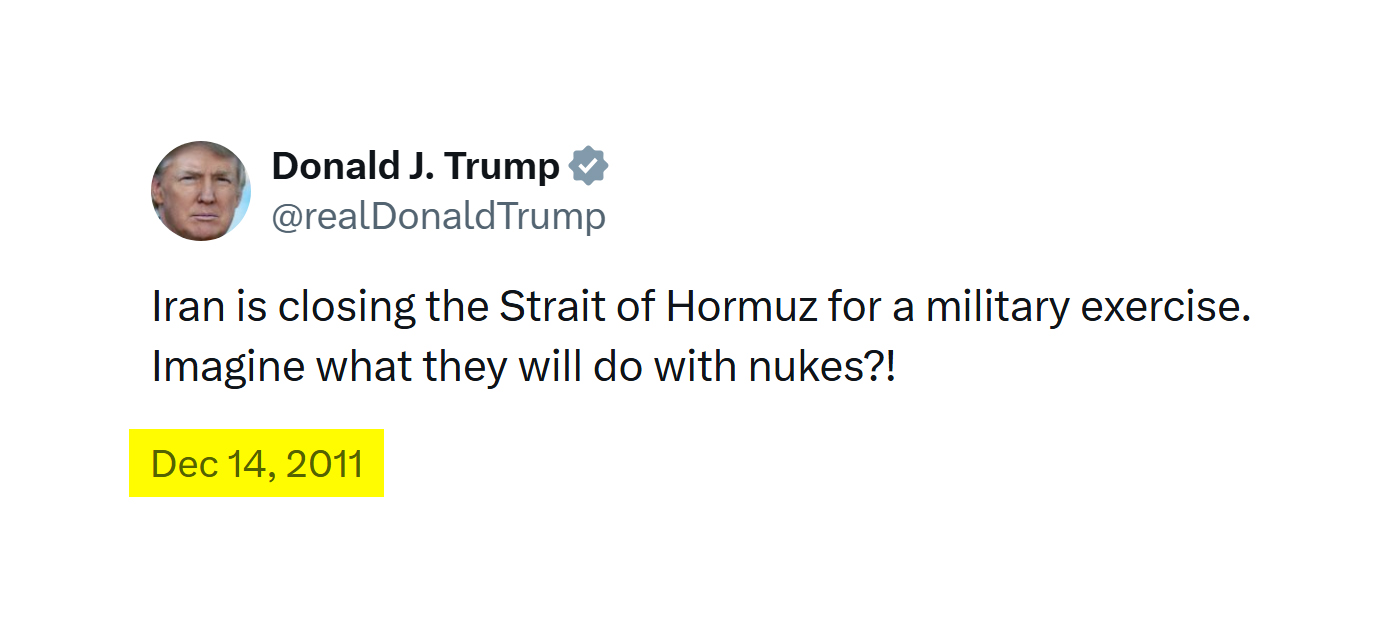Click the blue verified checkmark badge
Viewport: 1390px width, 624px height.
pyautogui.click(x=588, y=166)
